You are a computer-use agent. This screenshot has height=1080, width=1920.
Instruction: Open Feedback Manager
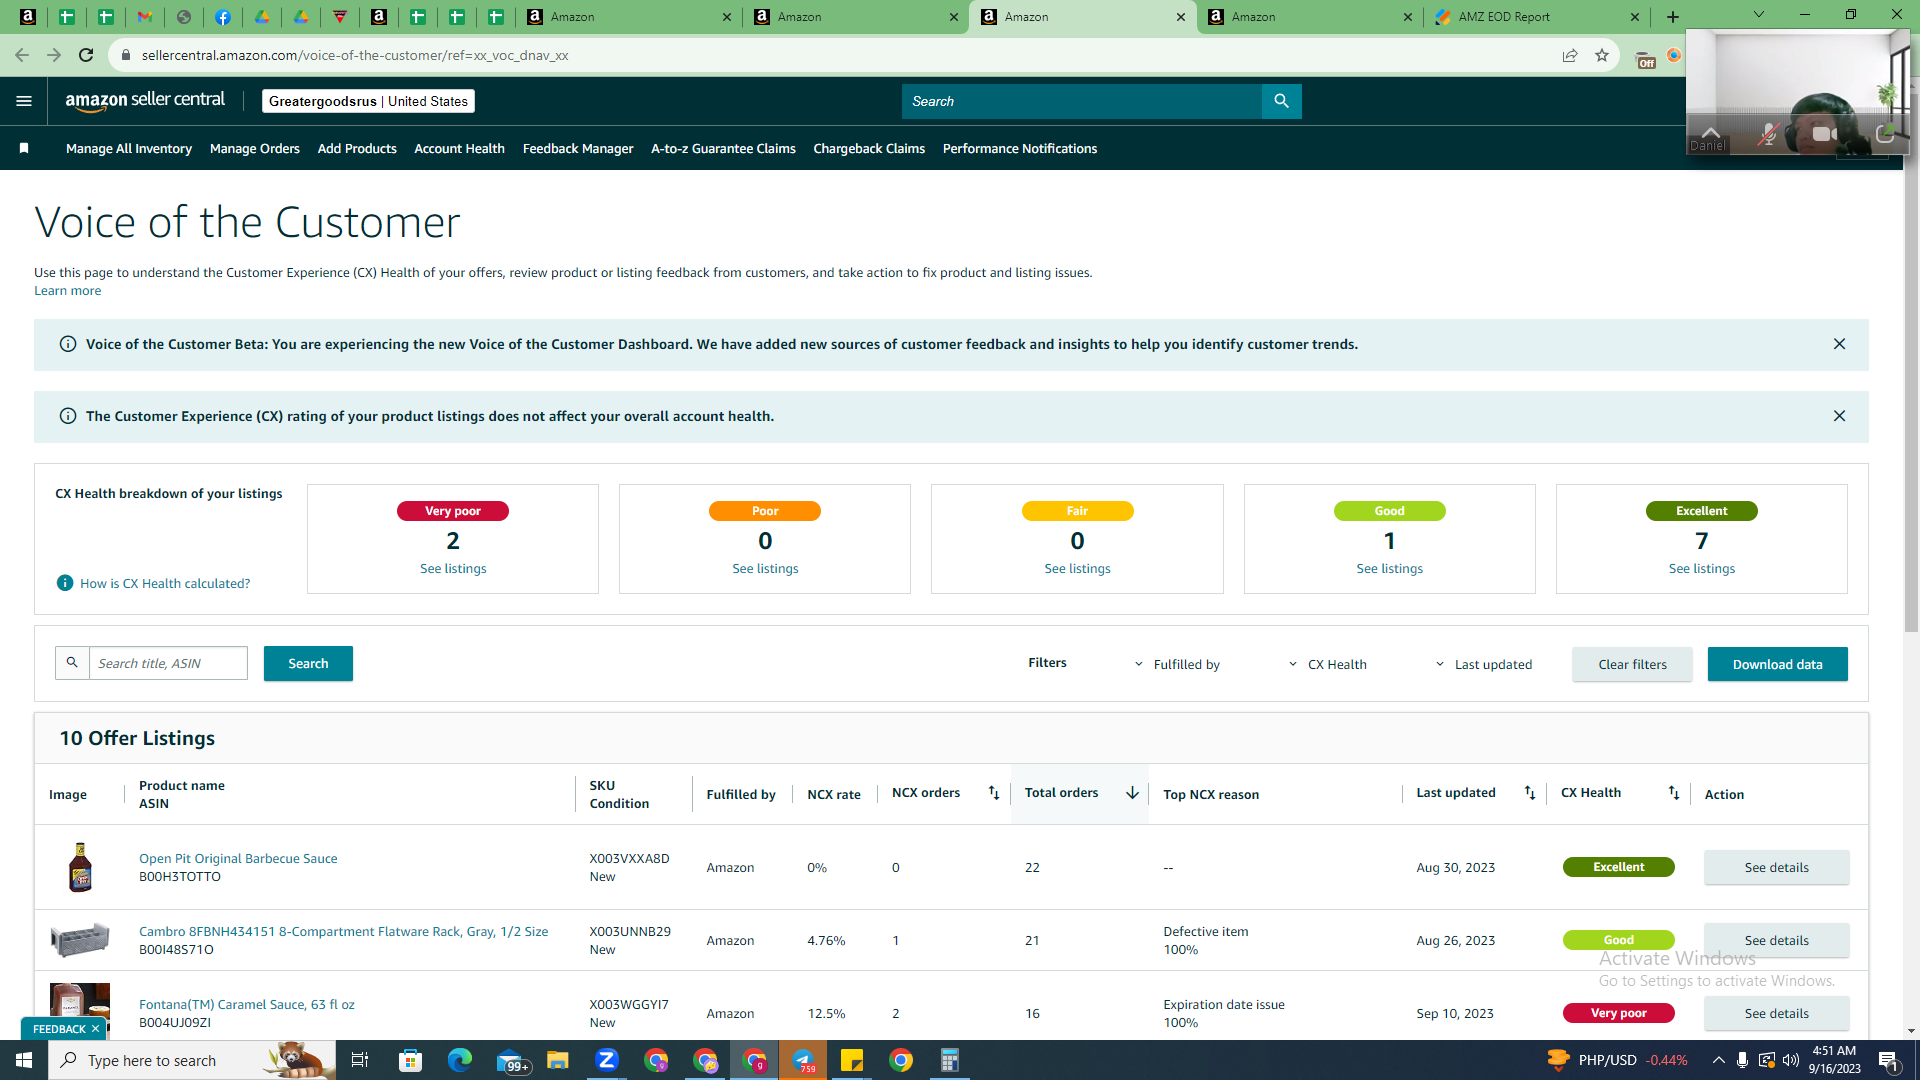(578, 148)
